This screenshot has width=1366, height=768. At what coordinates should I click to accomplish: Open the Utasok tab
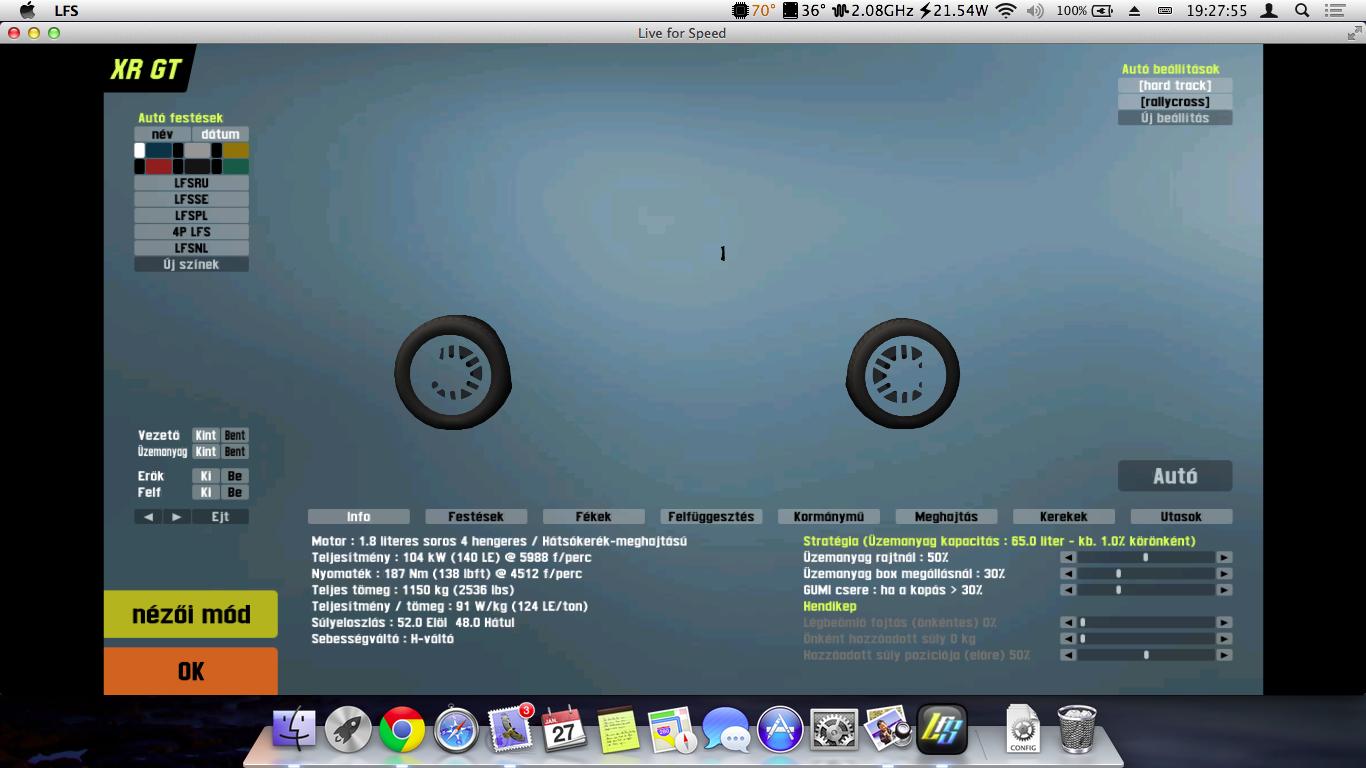point(1181,517)
